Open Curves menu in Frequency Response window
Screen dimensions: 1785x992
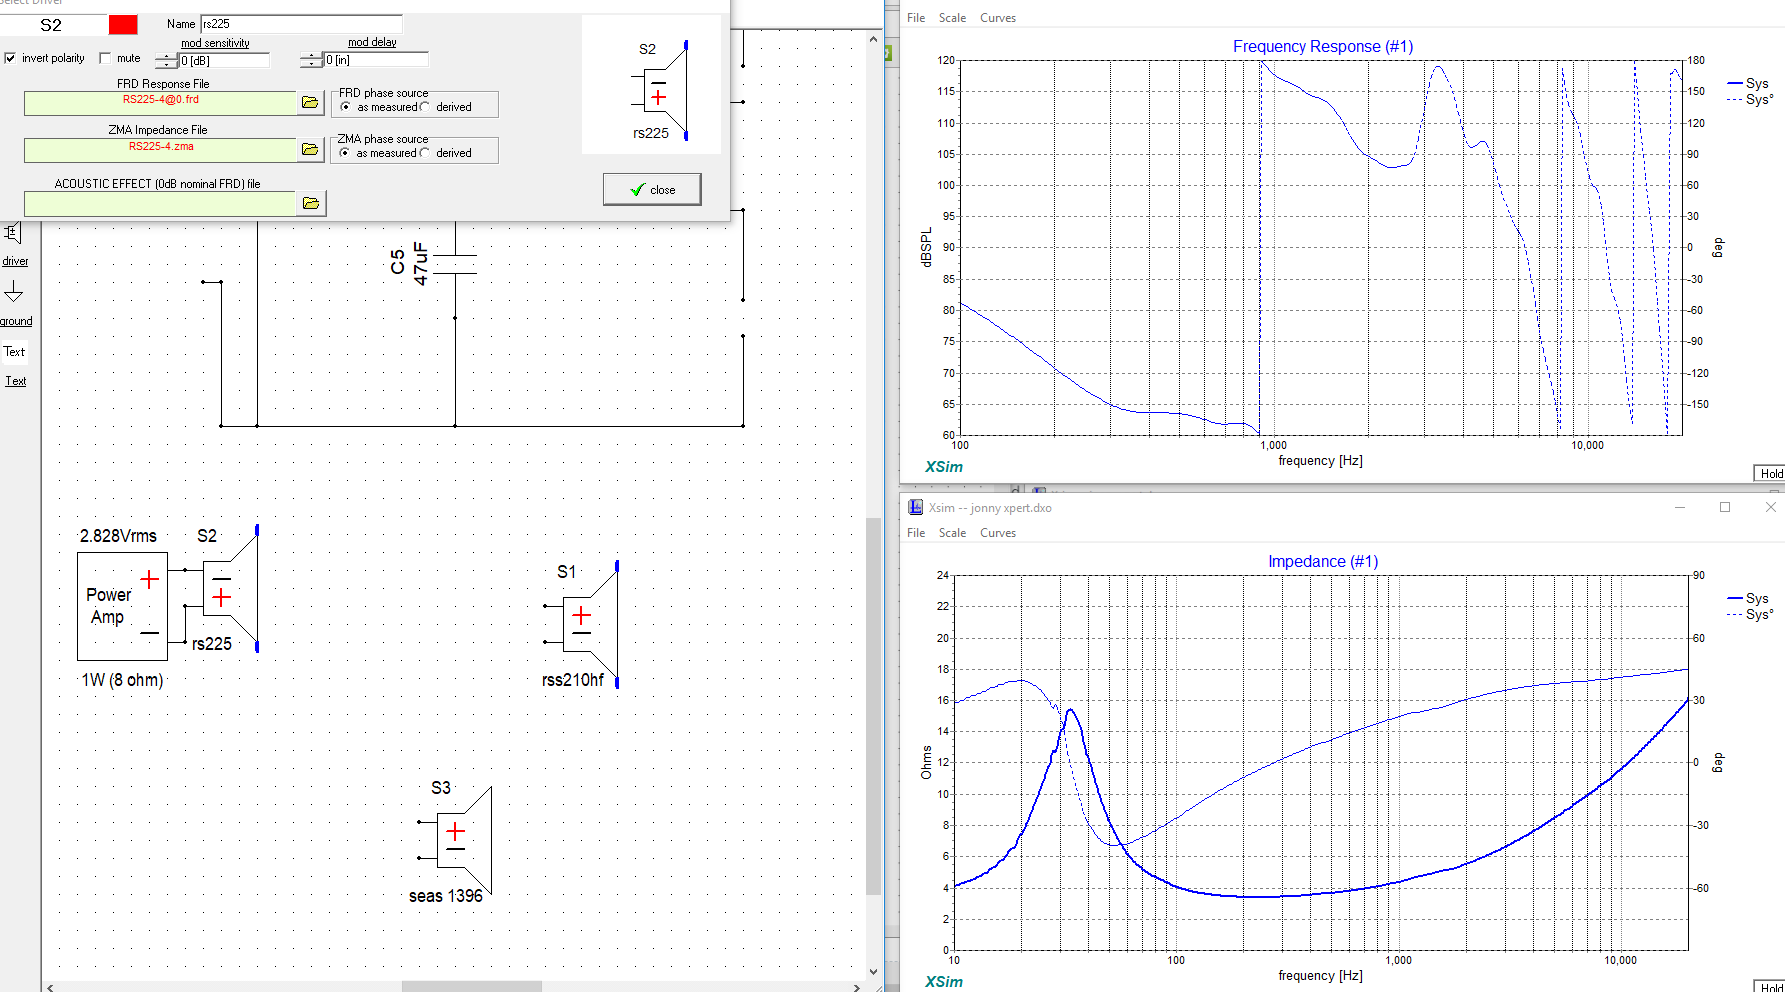[x=998, y=18]
